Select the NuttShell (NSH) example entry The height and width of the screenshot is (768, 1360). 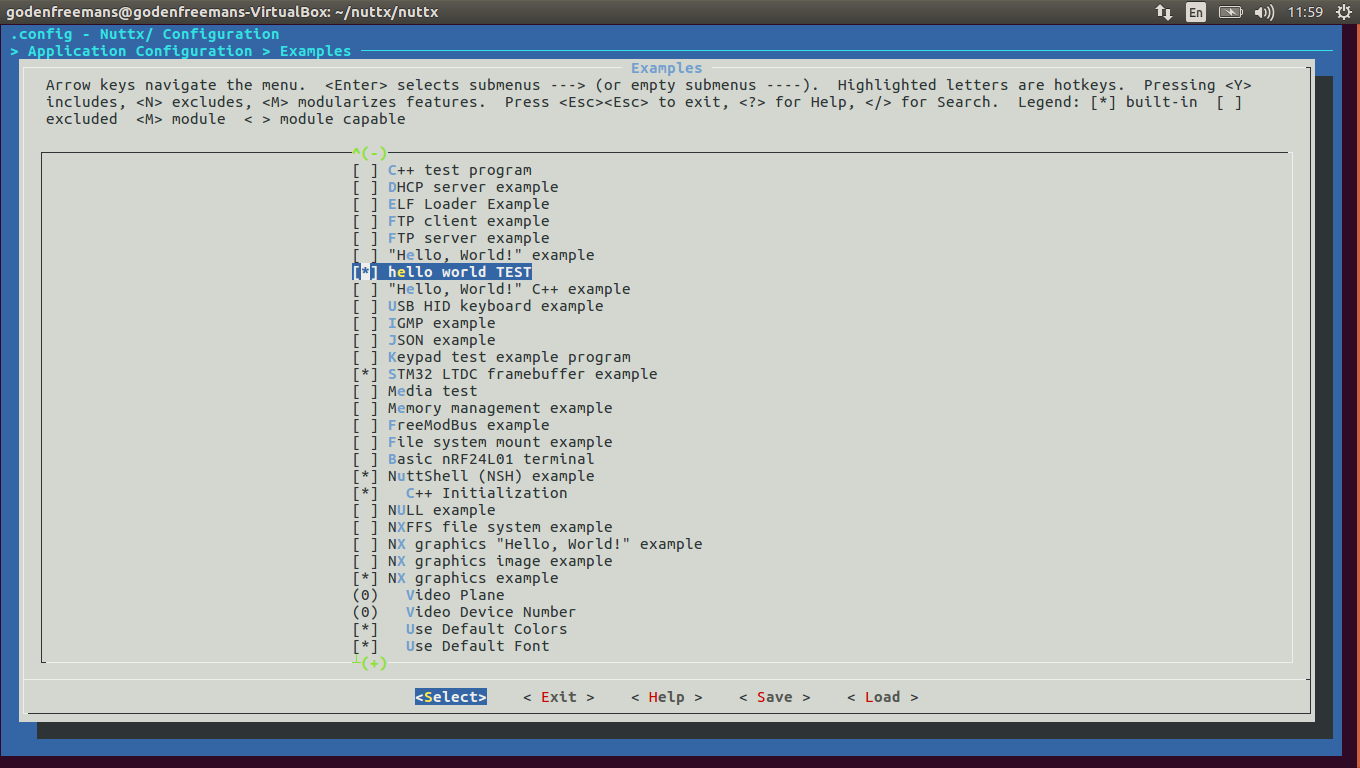tap(490, 476)
